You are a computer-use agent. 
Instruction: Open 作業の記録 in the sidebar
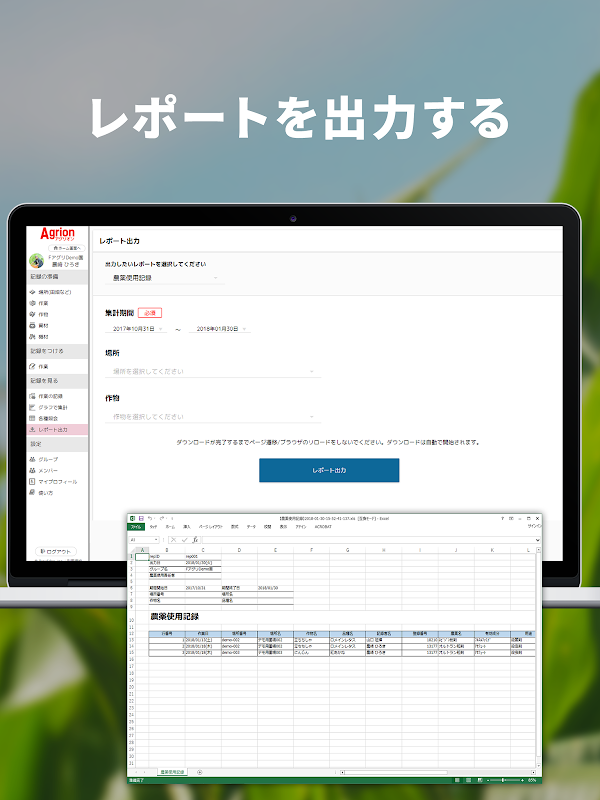tap(46, 396)
